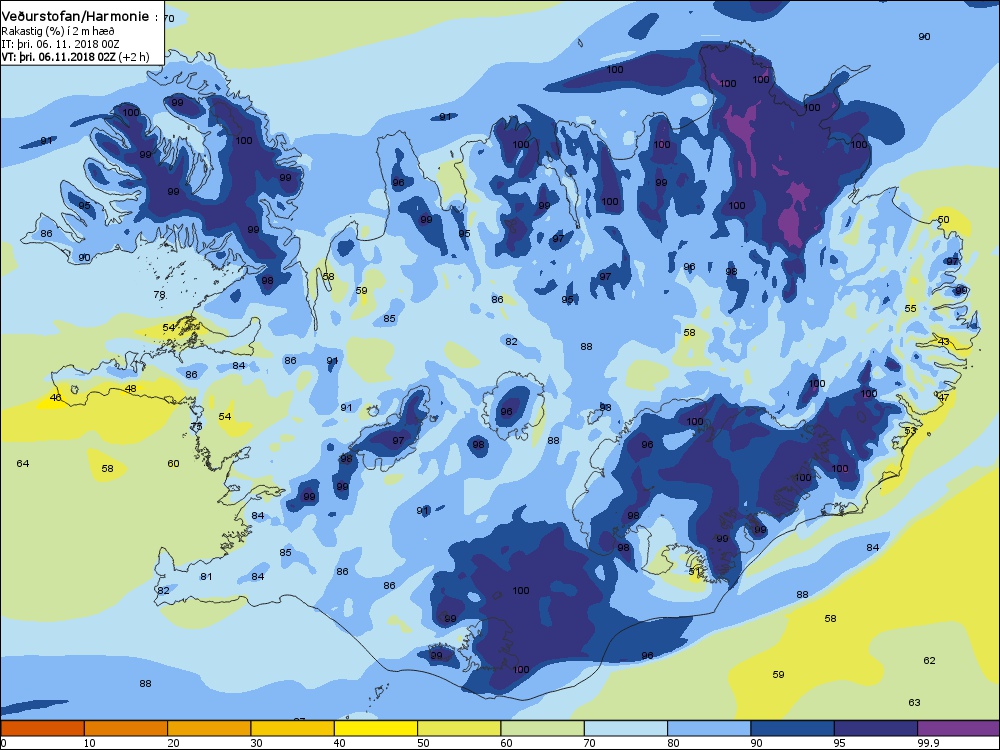Image resolution: width=1000 pixels, height=750 pixels.
Task: Click the '(+2 h)' forecast offset text
Action: point(134,57)
